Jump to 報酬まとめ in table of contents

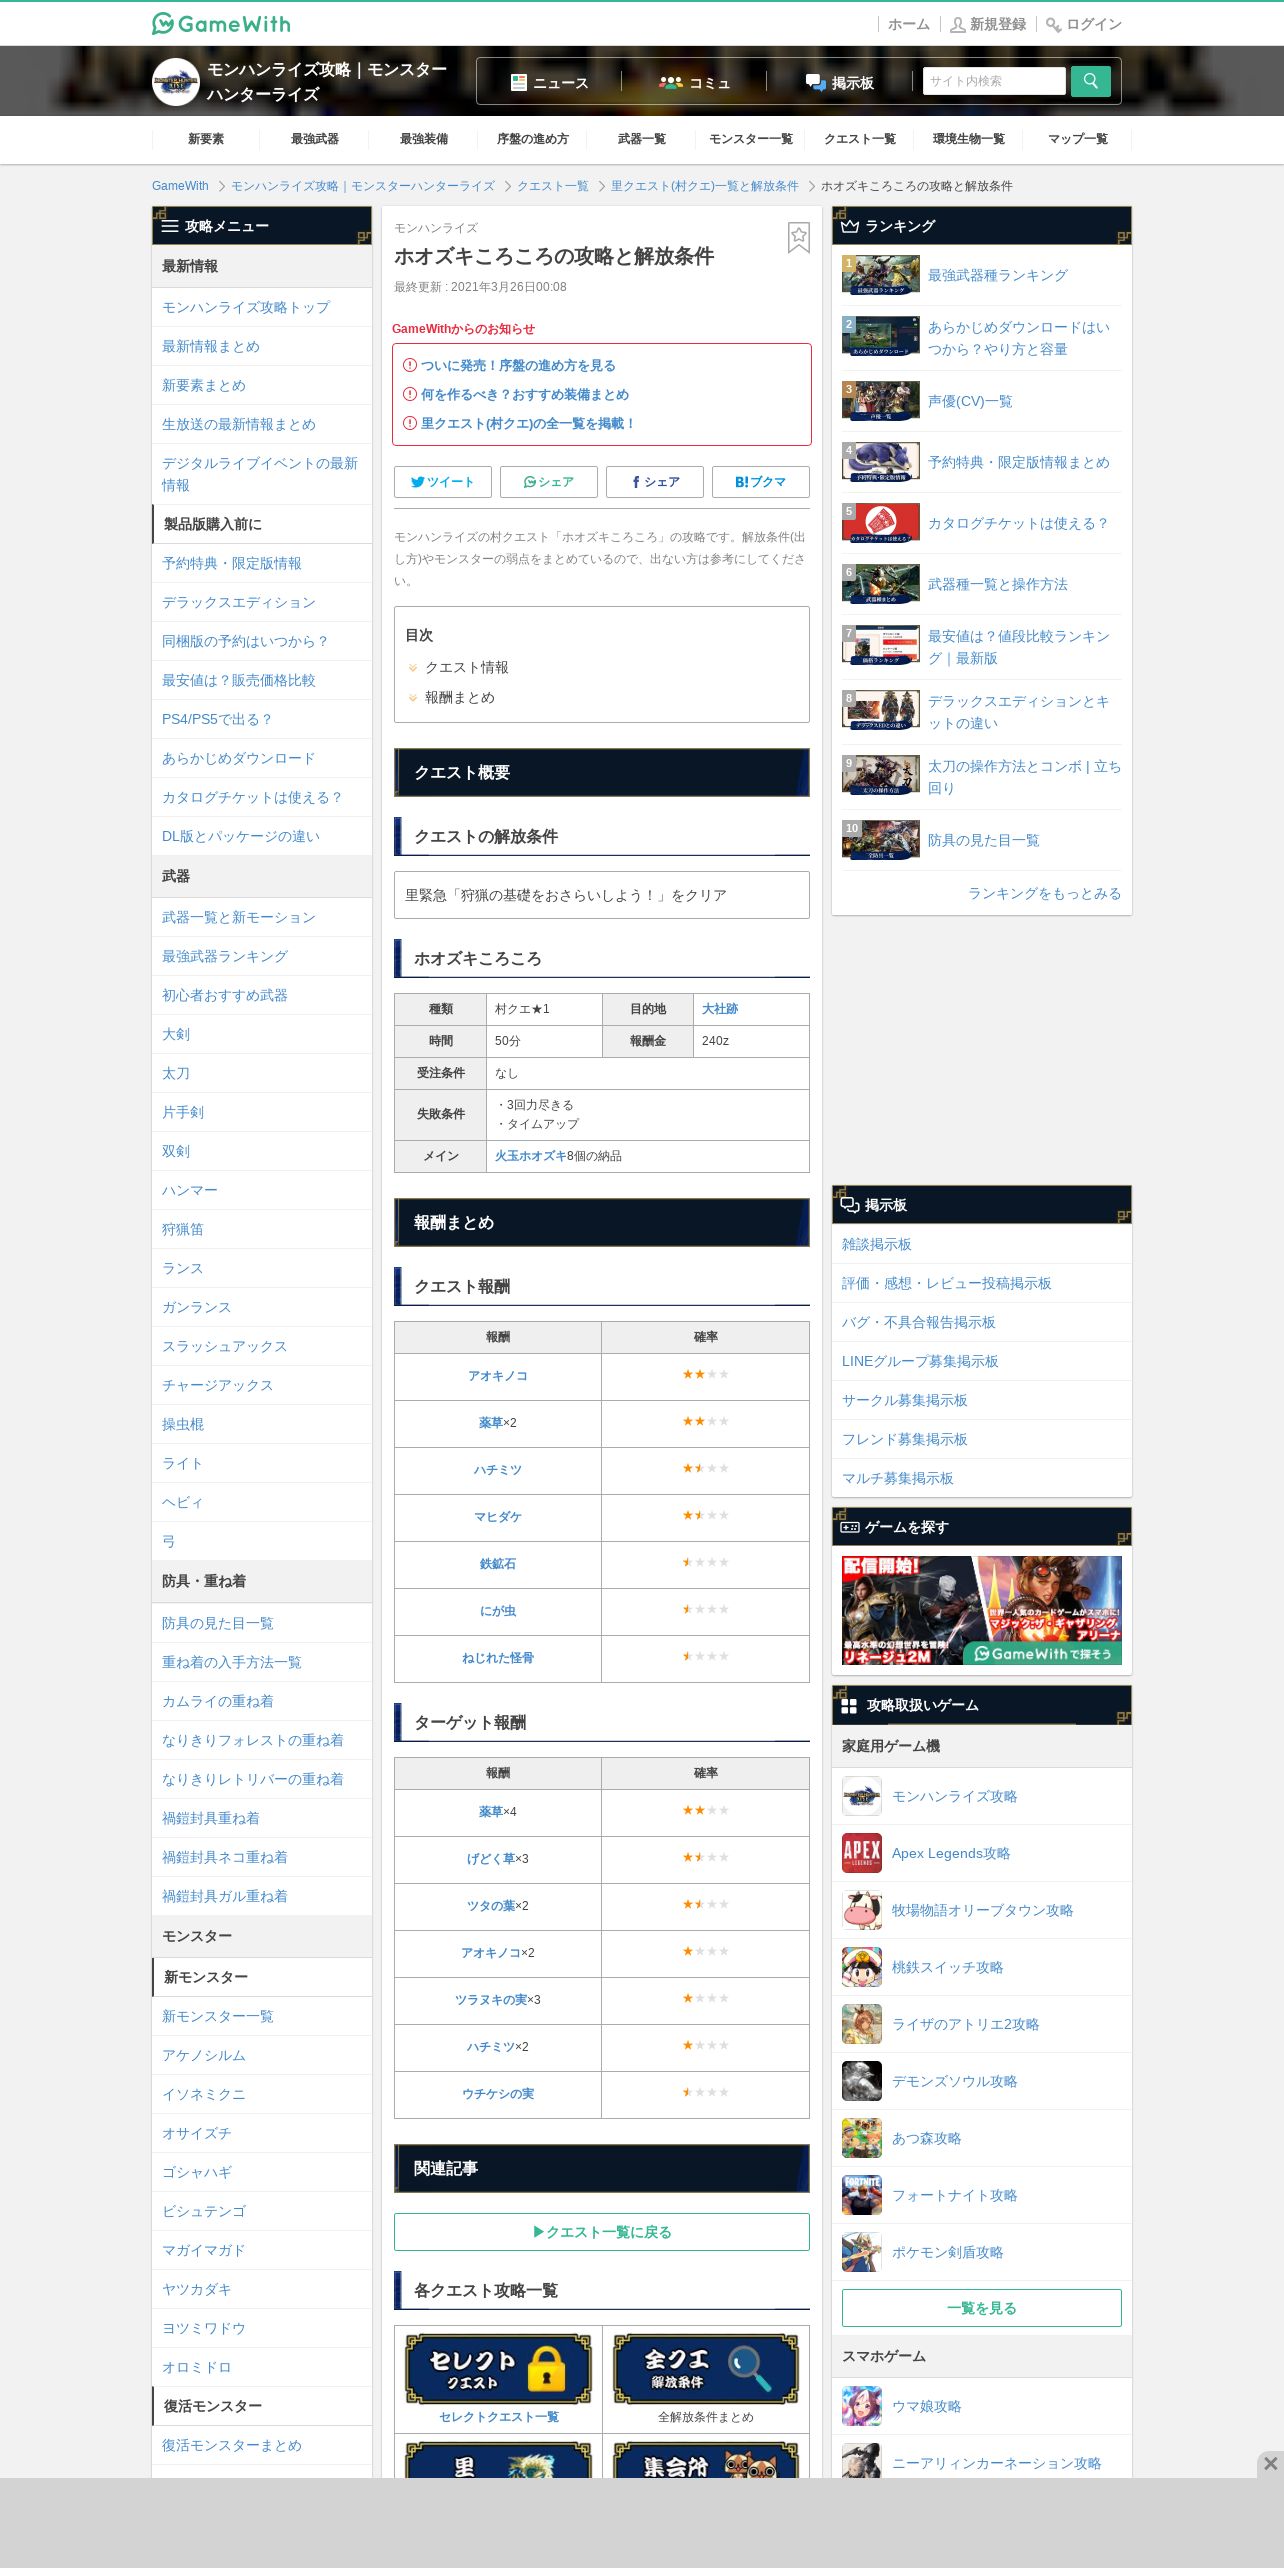pyautogui.click(x=459, y=697)
